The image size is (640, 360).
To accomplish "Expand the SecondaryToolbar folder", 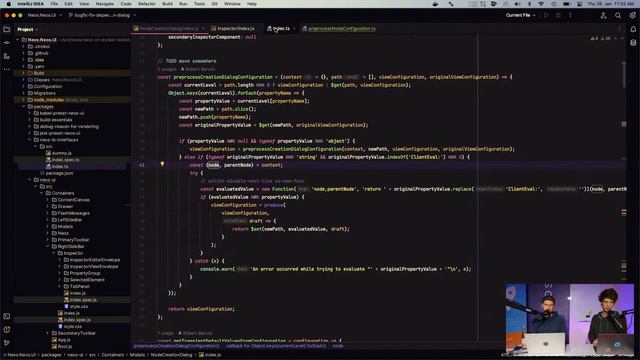I will tap(47, 333).
